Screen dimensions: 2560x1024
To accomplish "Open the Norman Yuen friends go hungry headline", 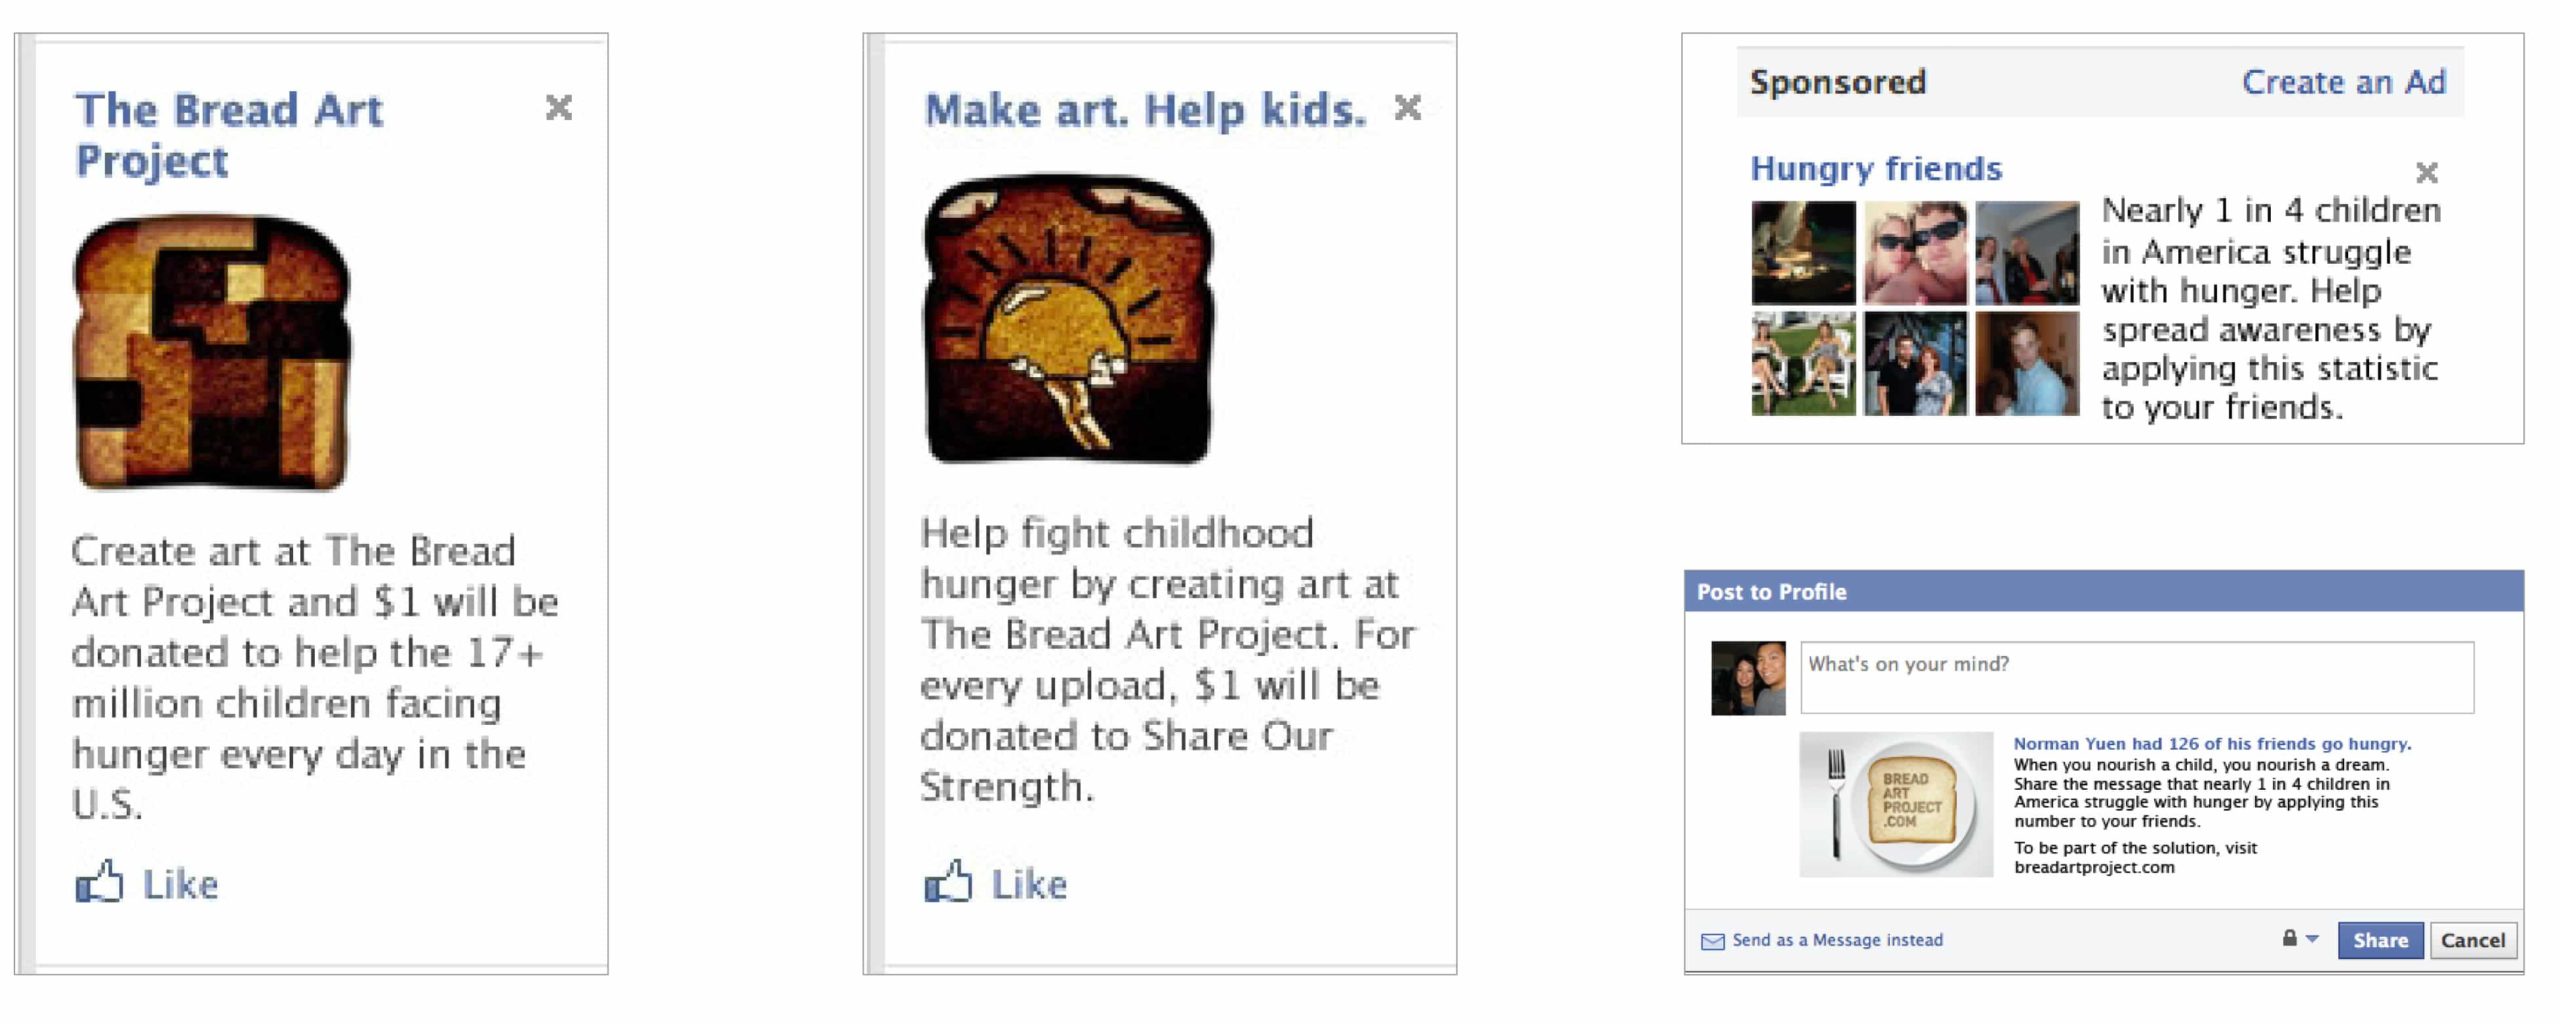I will [2212, 744].
